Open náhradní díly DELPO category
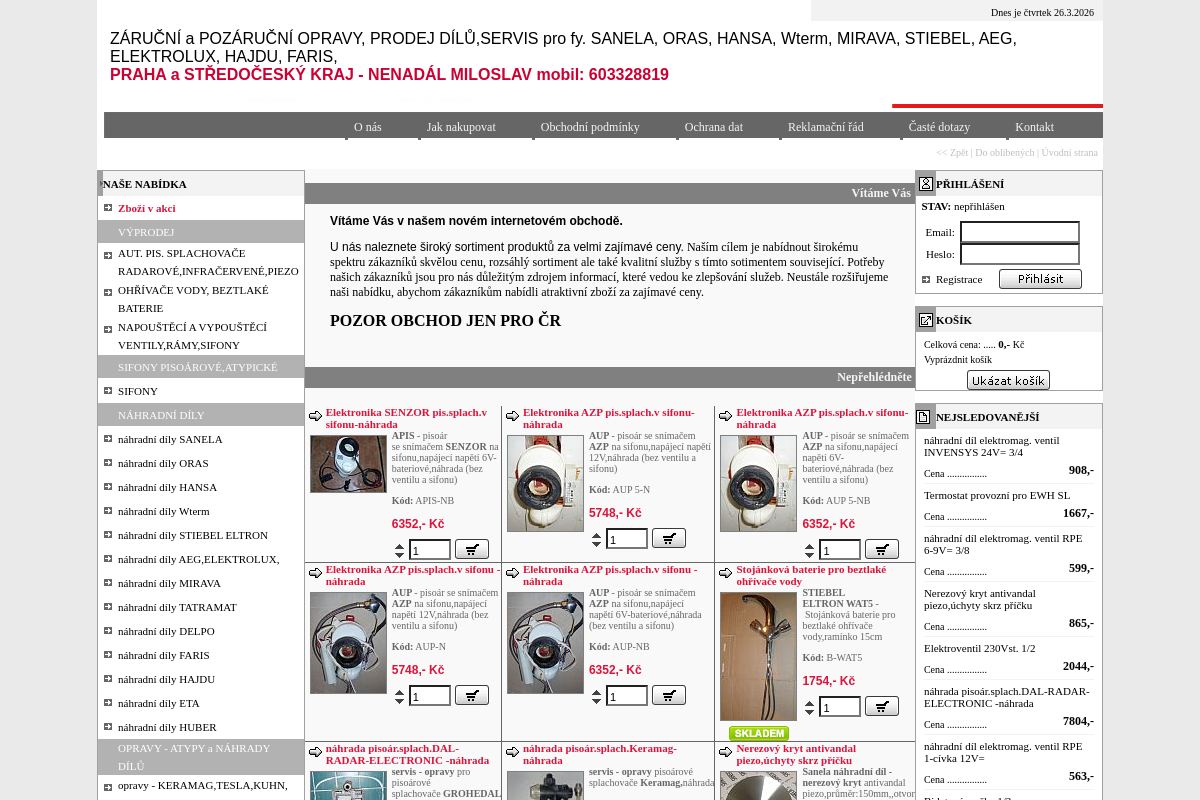1200x800 pixels. [x=166, y=631]
